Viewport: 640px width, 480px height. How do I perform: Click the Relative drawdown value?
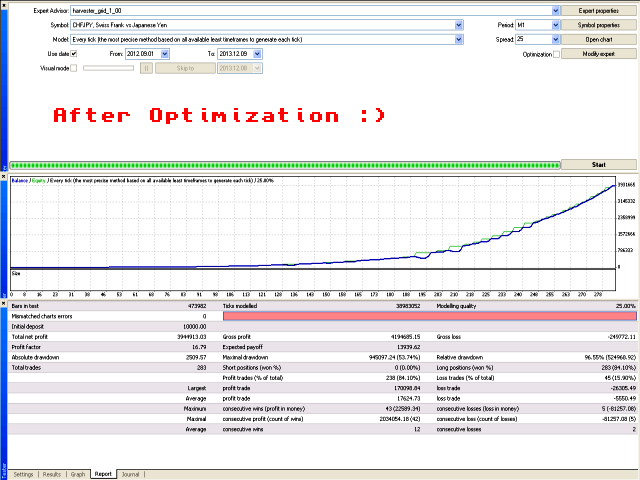pos(610,358)
